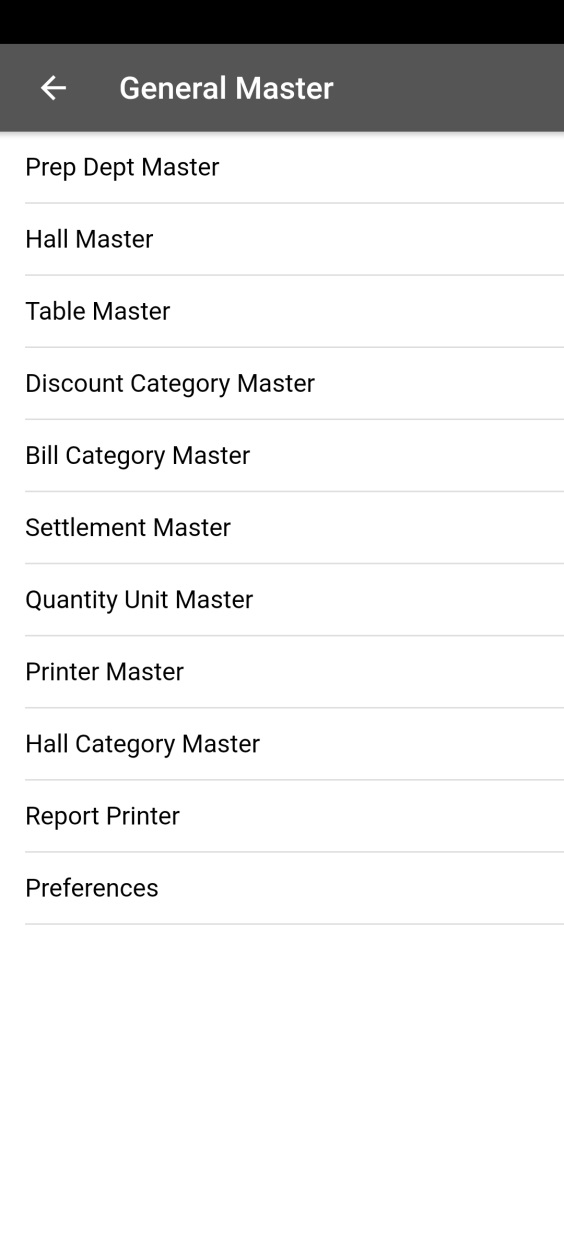
Task: Open Discount Category Master
Action: tap(282, 383)
